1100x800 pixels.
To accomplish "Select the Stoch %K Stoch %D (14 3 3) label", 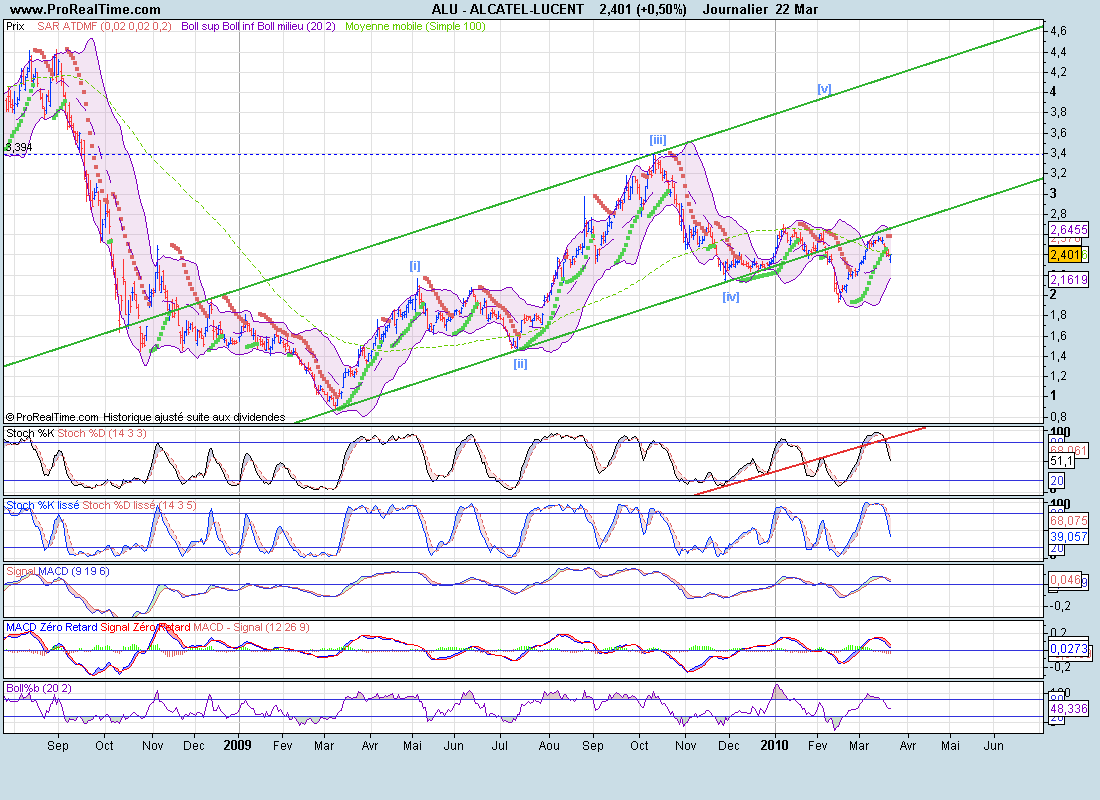I will click(76, 433).
